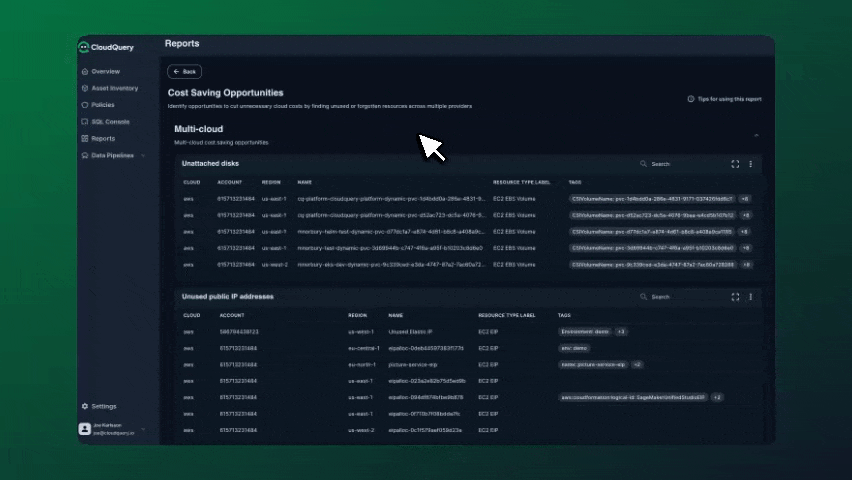Click the +3 tags badge for Unused Elastic IP
The image size is (852, 480).
621,331
